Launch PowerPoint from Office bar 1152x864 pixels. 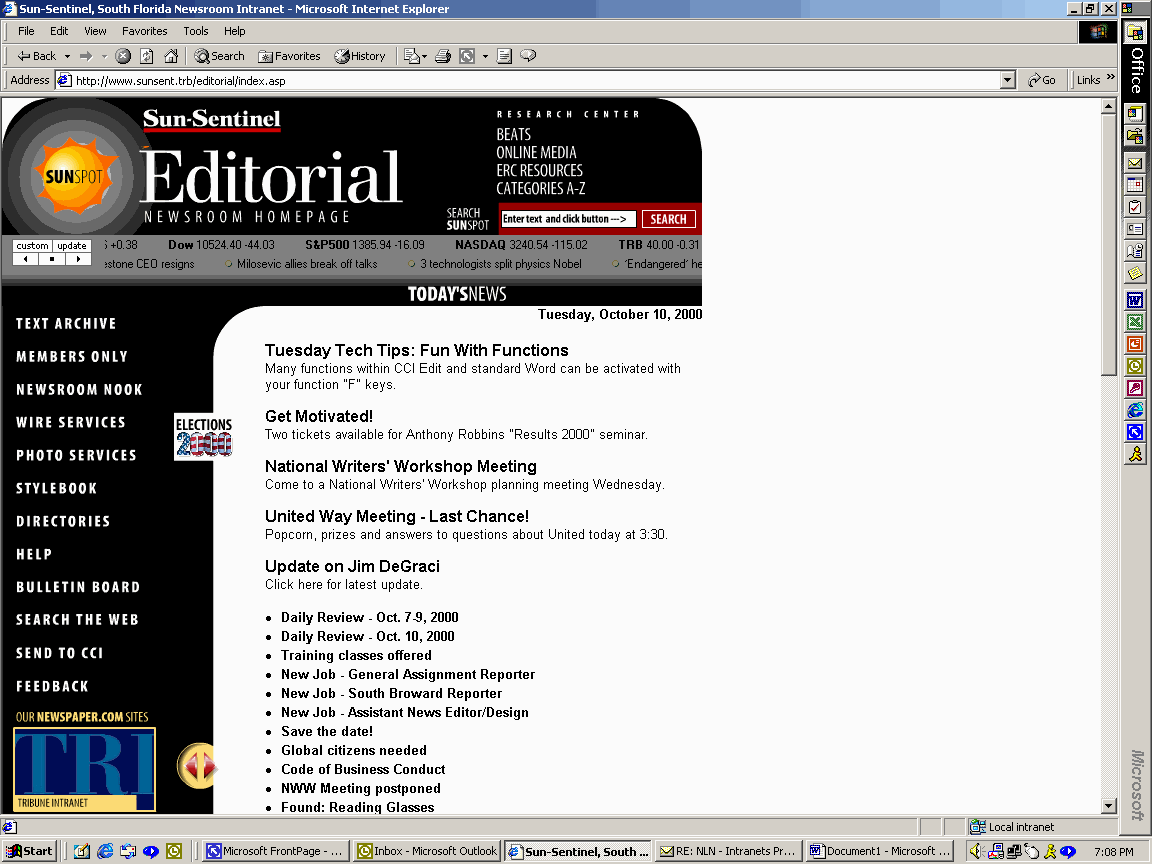[1135, 344]
